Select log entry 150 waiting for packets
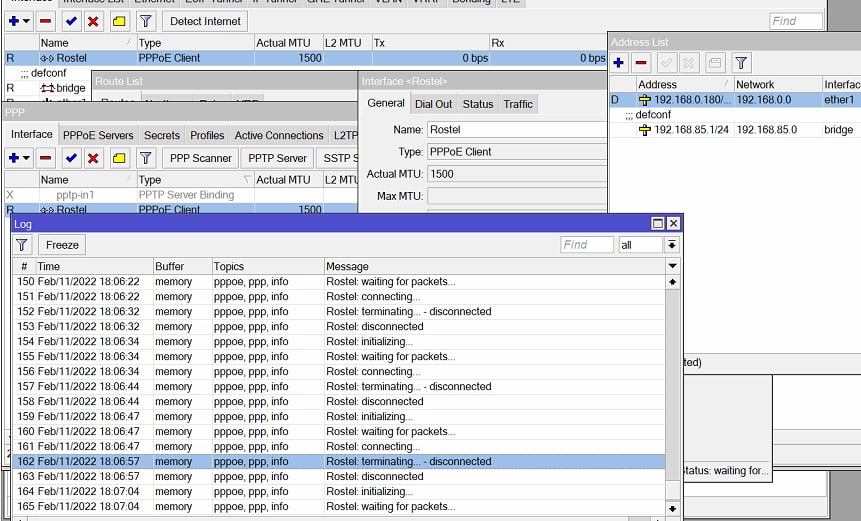Screen dimensions: 861x521 [339, 282]
